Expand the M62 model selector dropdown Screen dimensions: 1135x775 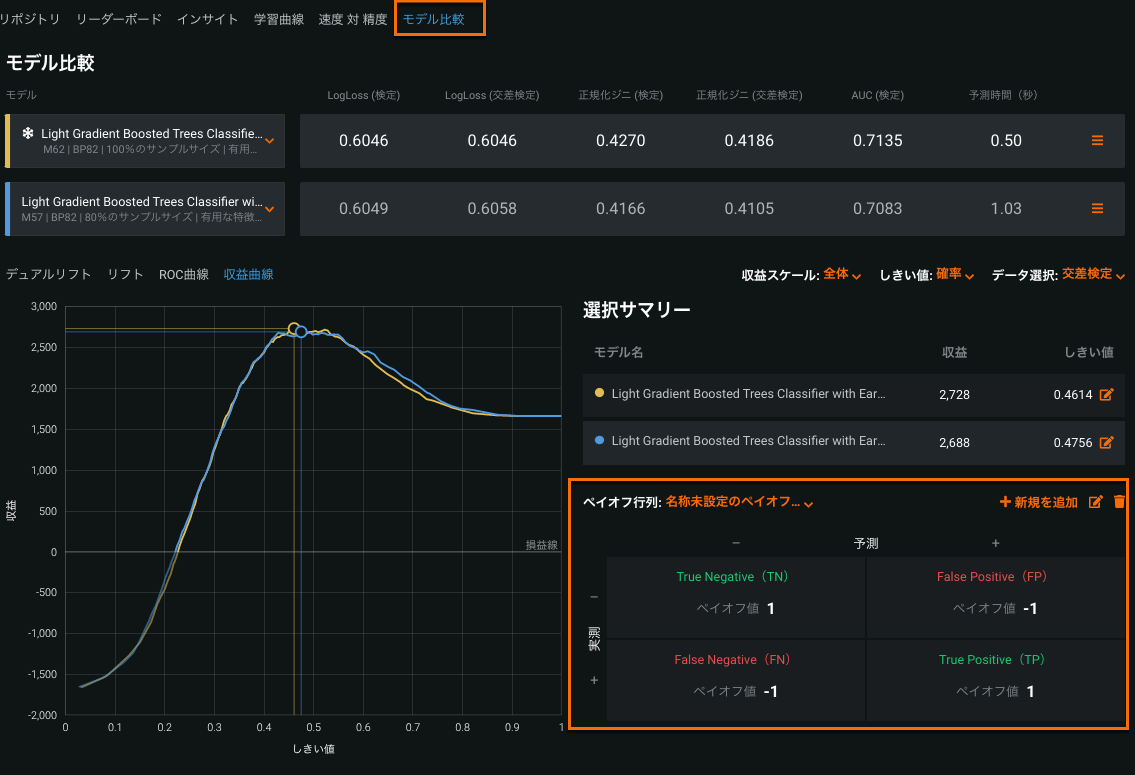pos(269,141)
